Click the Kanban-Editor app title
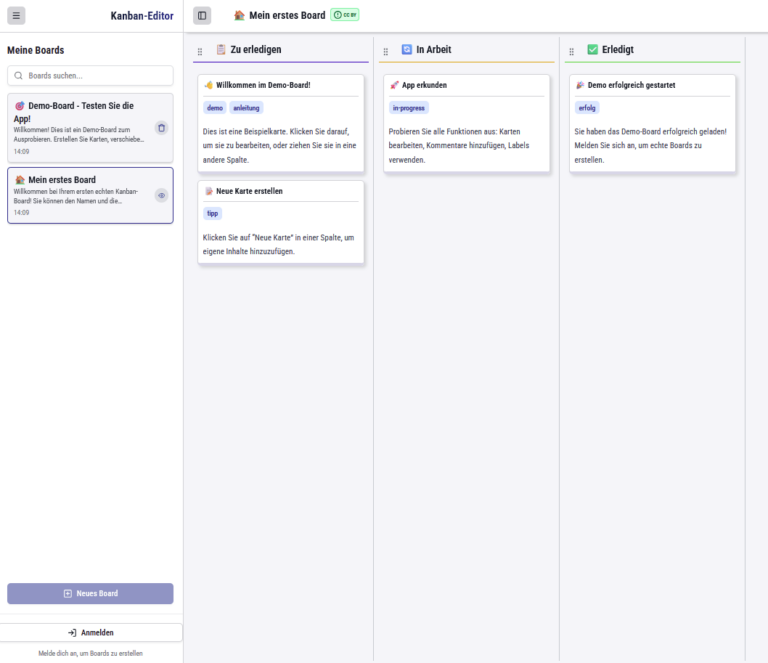This screenshot has width=768, height=663. (142, 16)
